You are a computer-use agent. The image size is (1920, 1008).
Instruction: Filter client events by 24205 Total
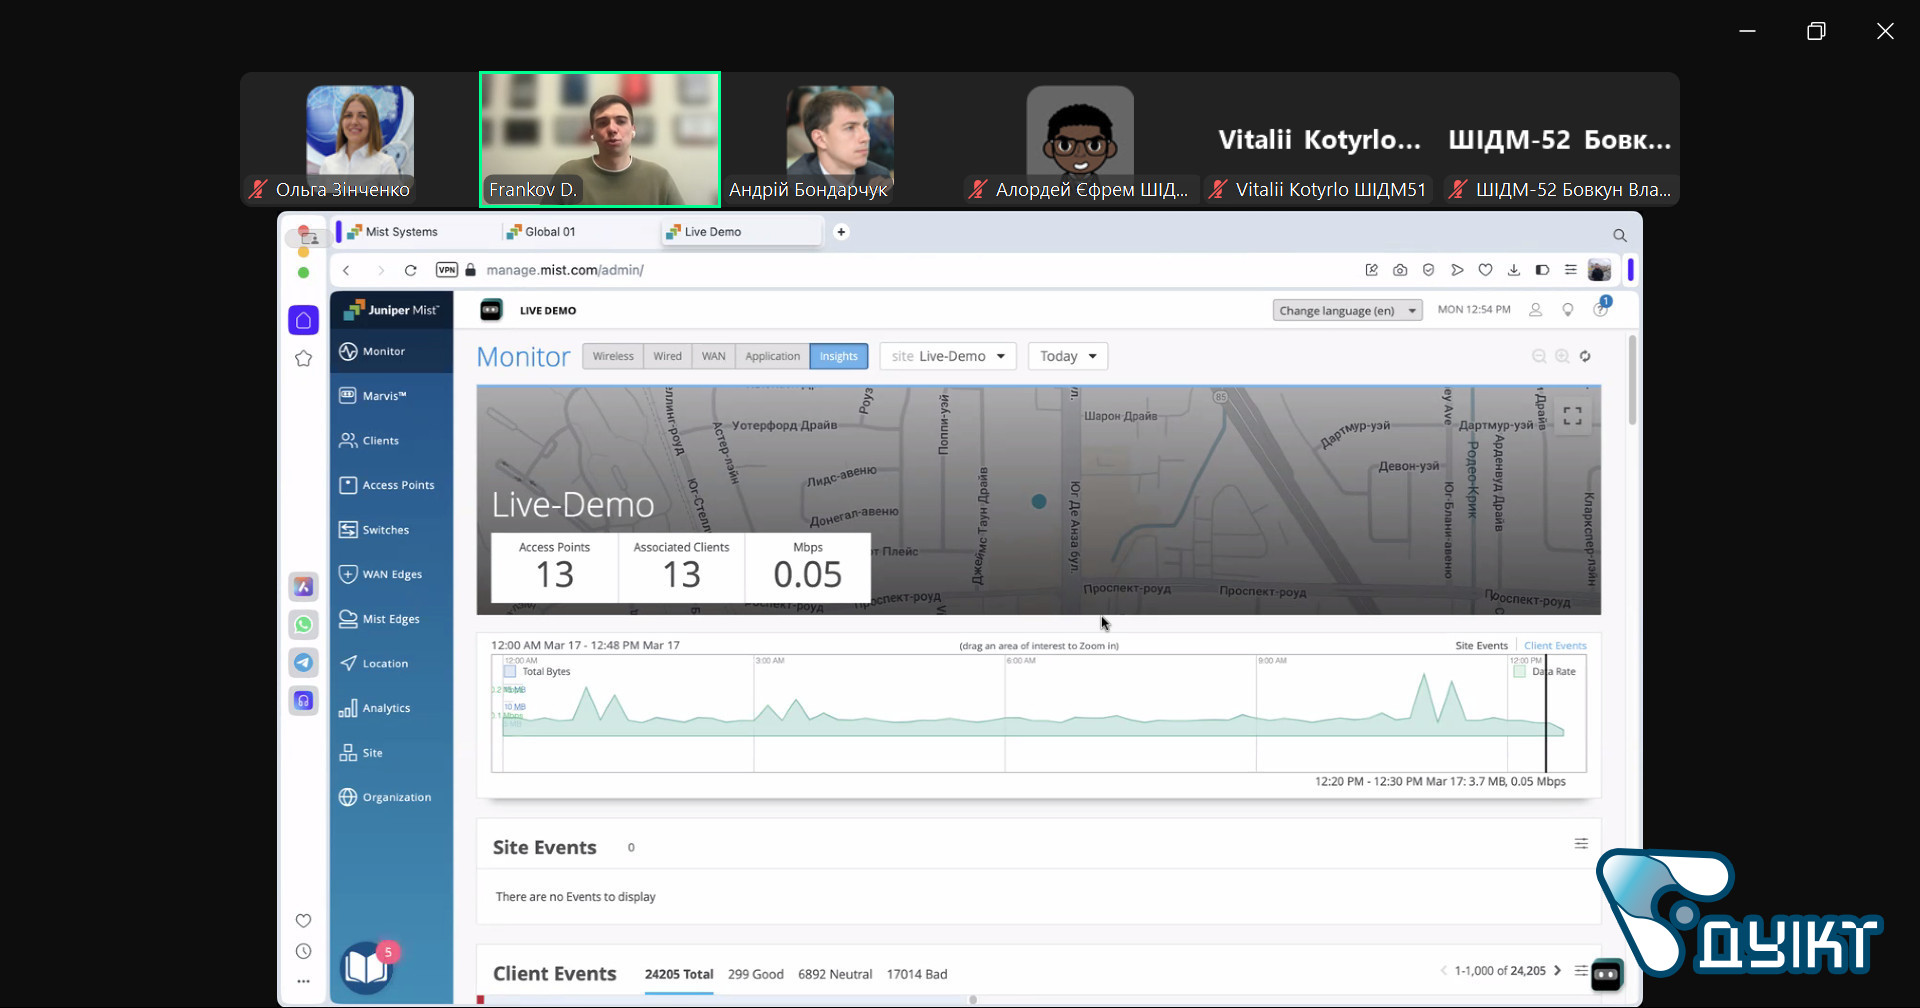pos(679,974)
